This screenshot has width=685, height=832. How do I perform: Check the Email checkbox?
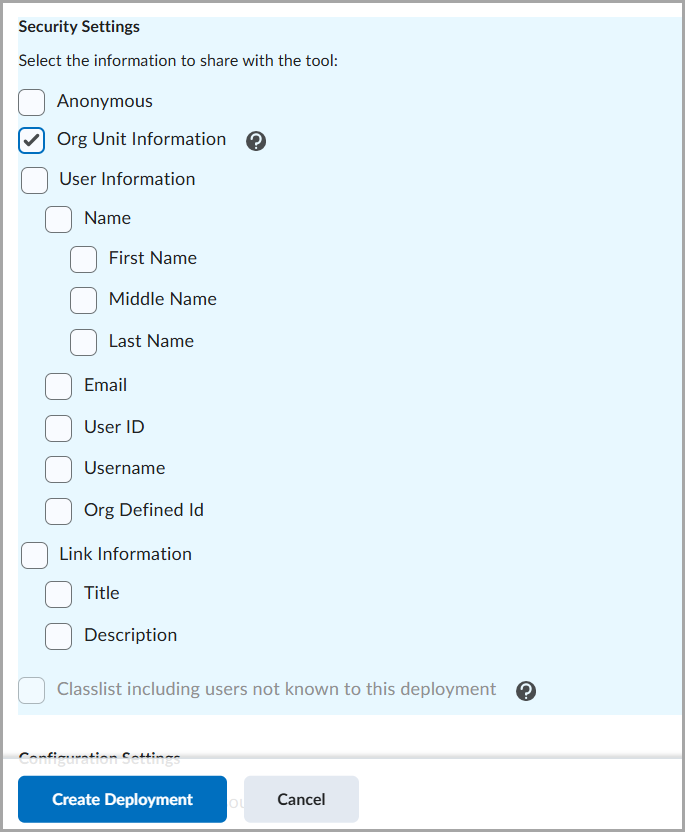point(58,386)
